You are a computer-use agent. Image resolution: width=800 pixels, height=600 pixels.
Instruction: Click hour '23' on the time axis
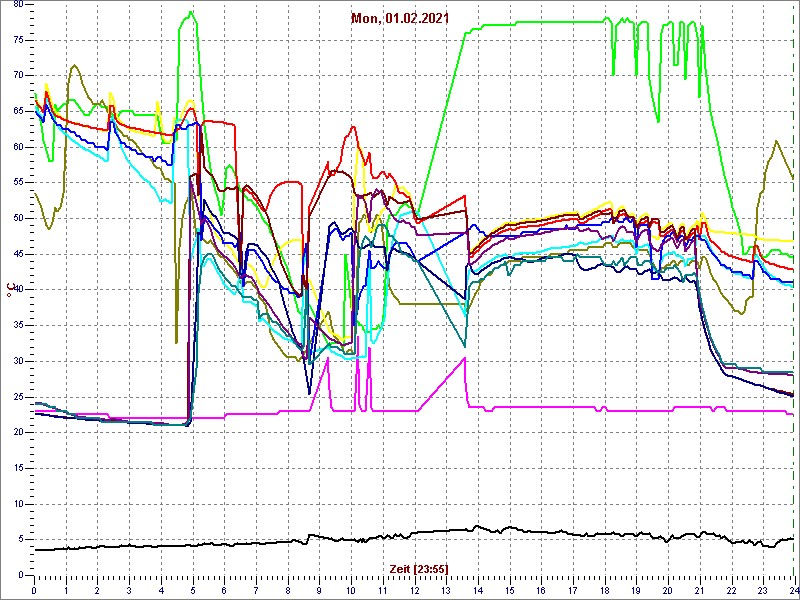(x=763, y=590)
